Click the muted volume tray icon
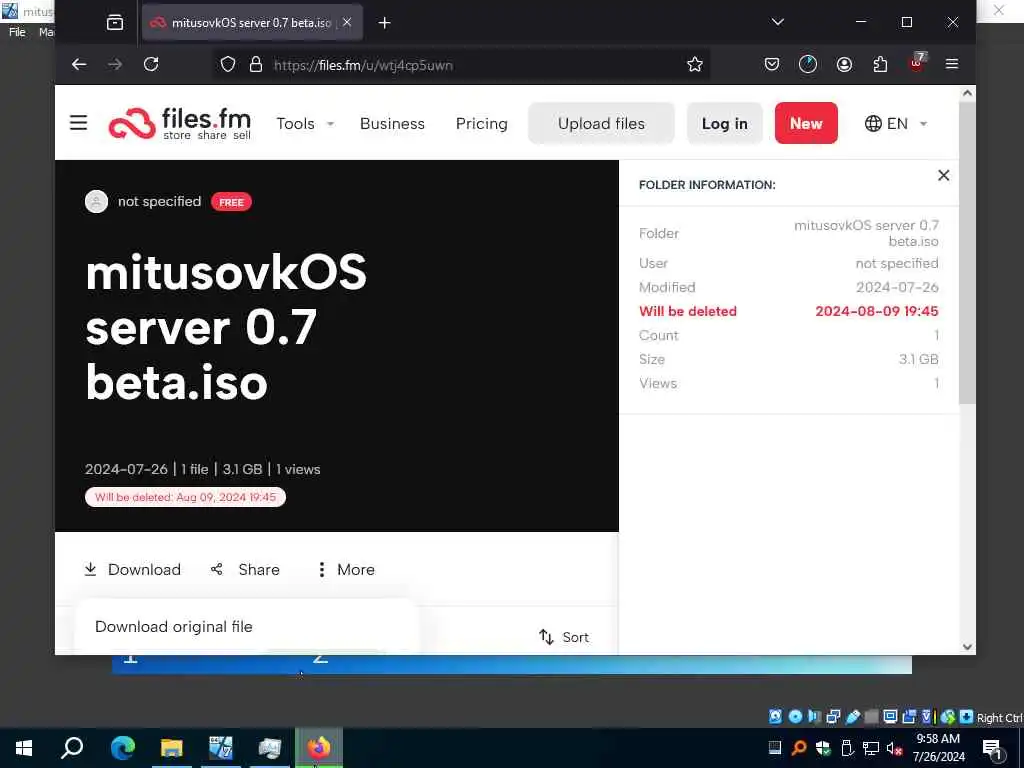1024x768 pixels. click(895, 748)
